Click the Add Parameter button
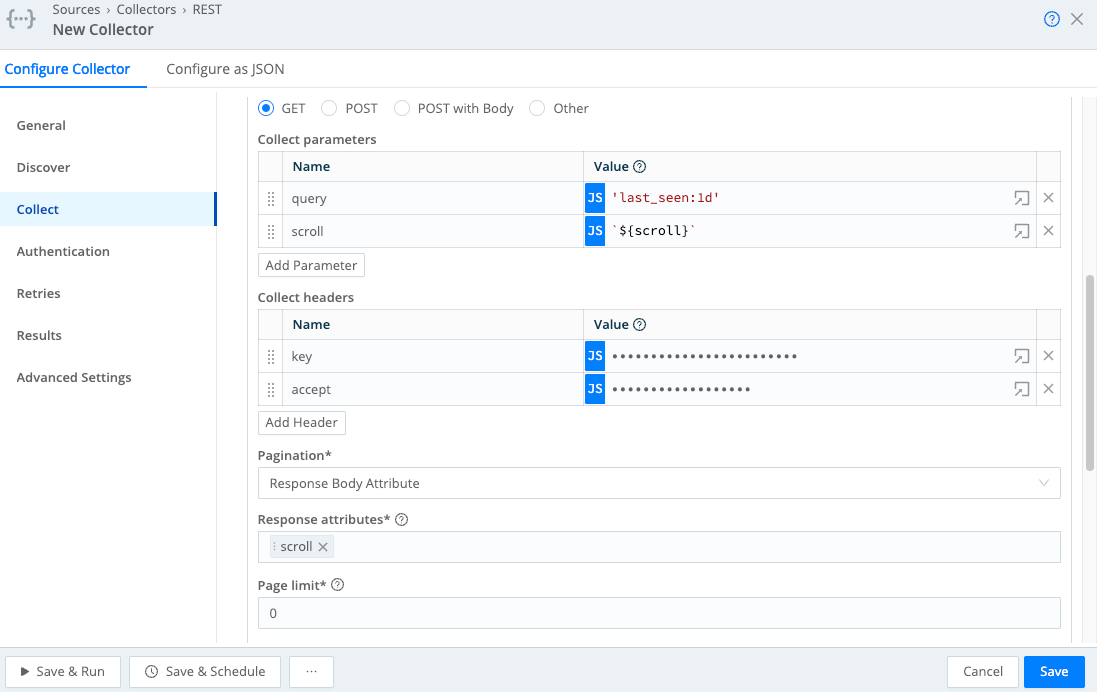Screen dimensions: 1097x692 (x=311, y=264)
